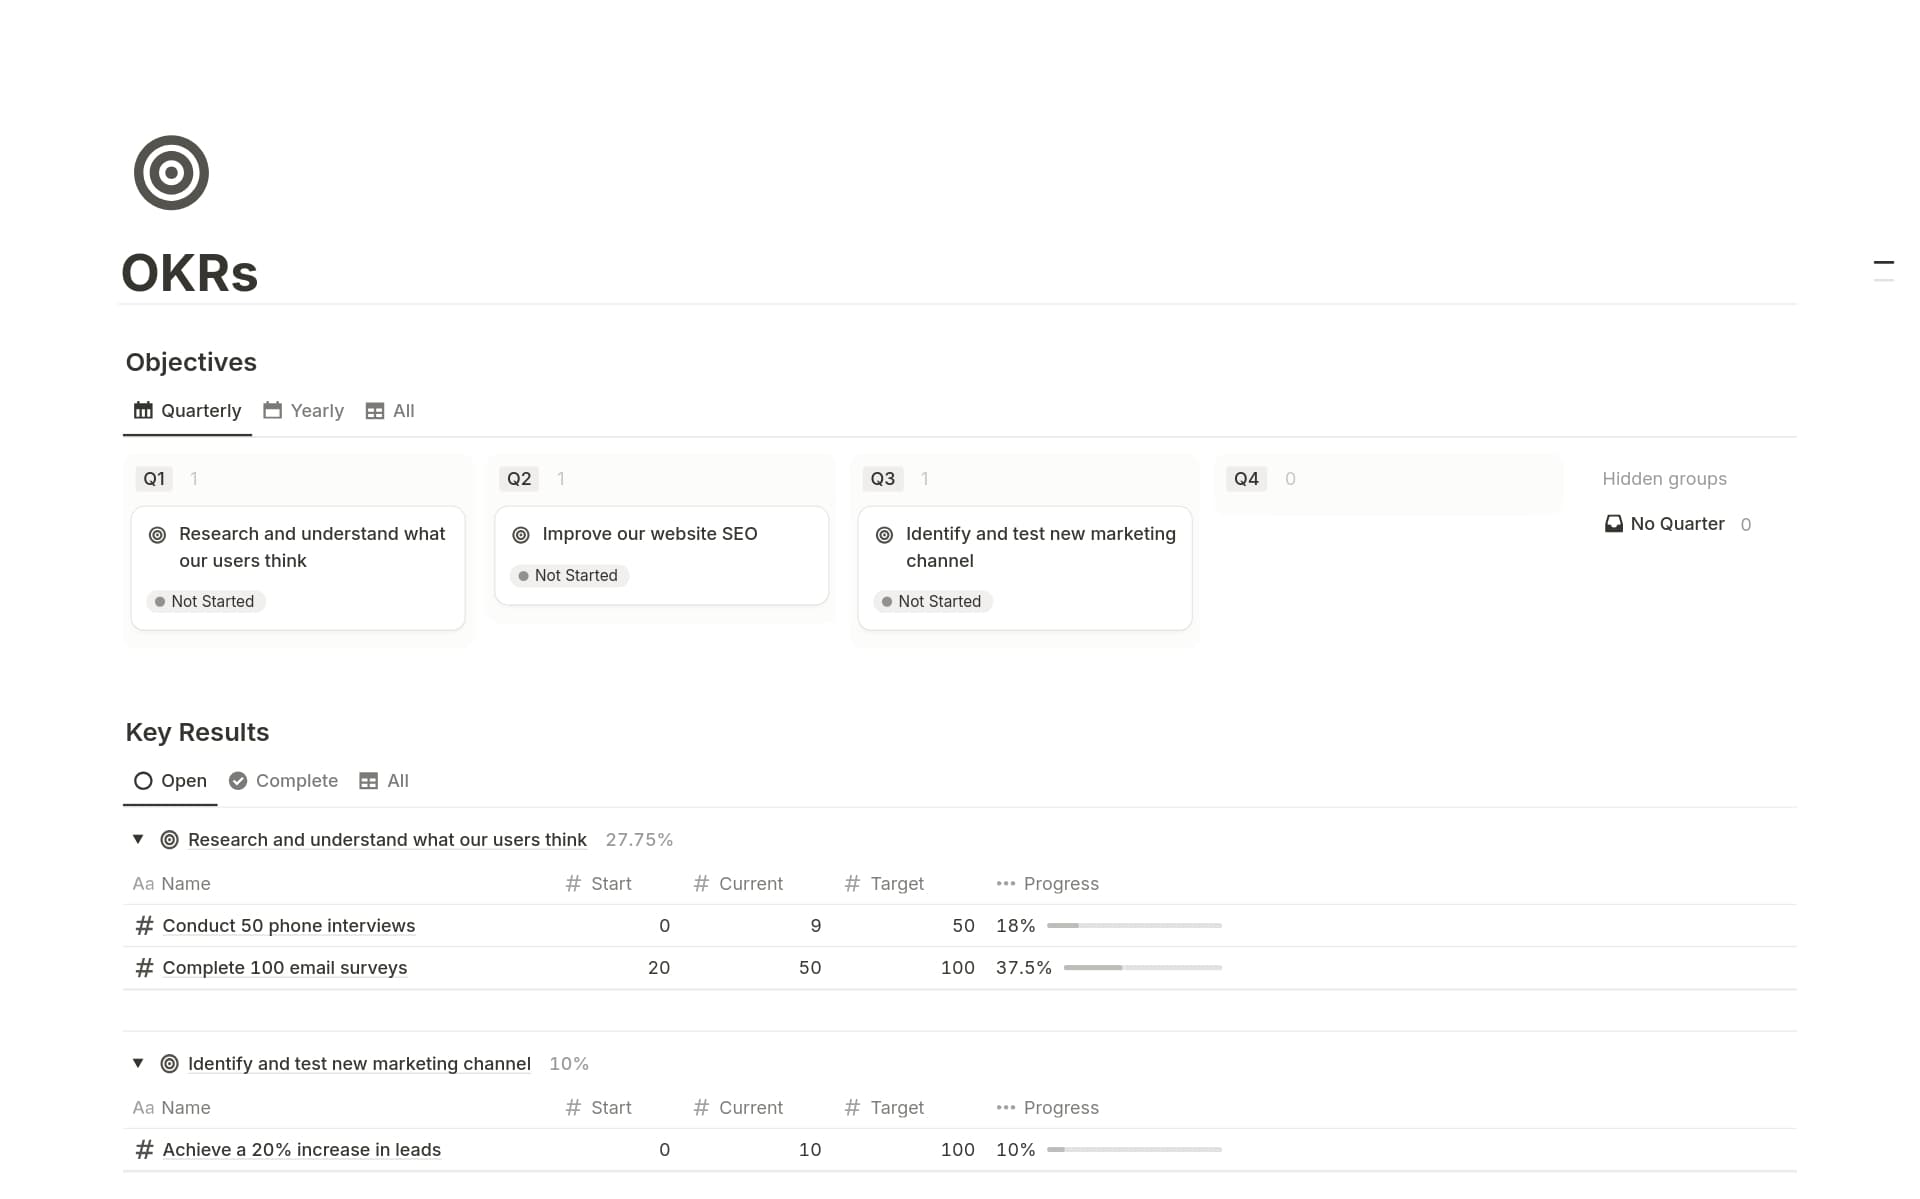
Task: Switch to the Quarterly objectives view
Action: (x=187, y=411)
